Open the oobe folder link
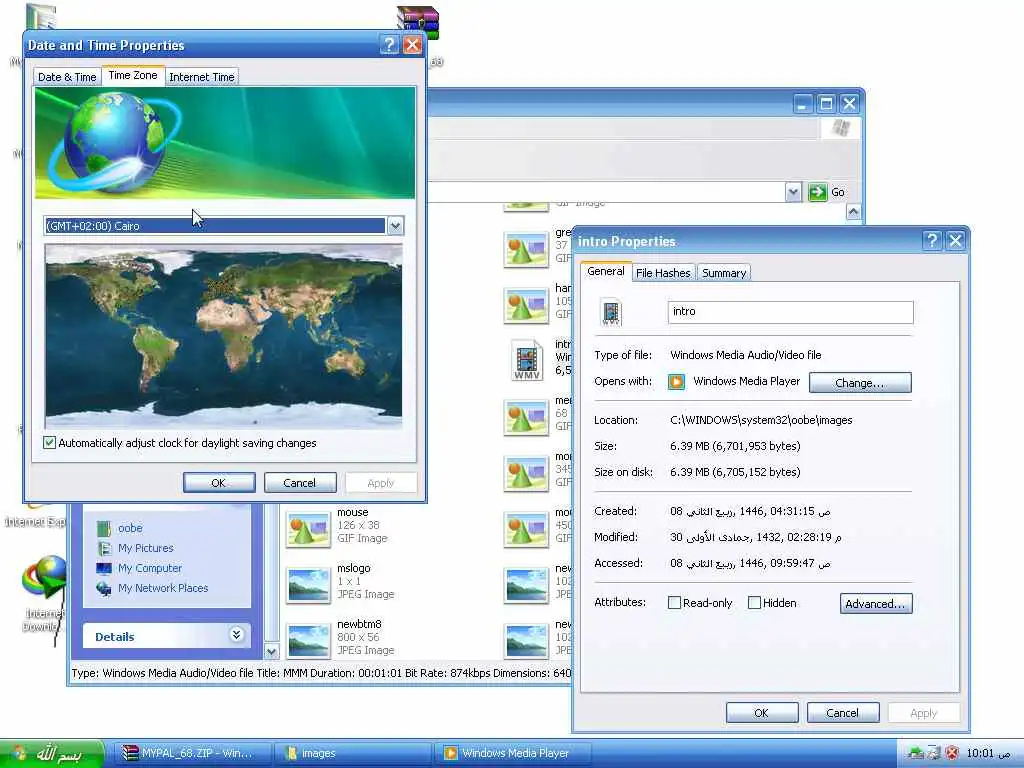Image resolution: width=1024 pixels, height=768 pixels. pyautogui.click(x=130, y=528)
